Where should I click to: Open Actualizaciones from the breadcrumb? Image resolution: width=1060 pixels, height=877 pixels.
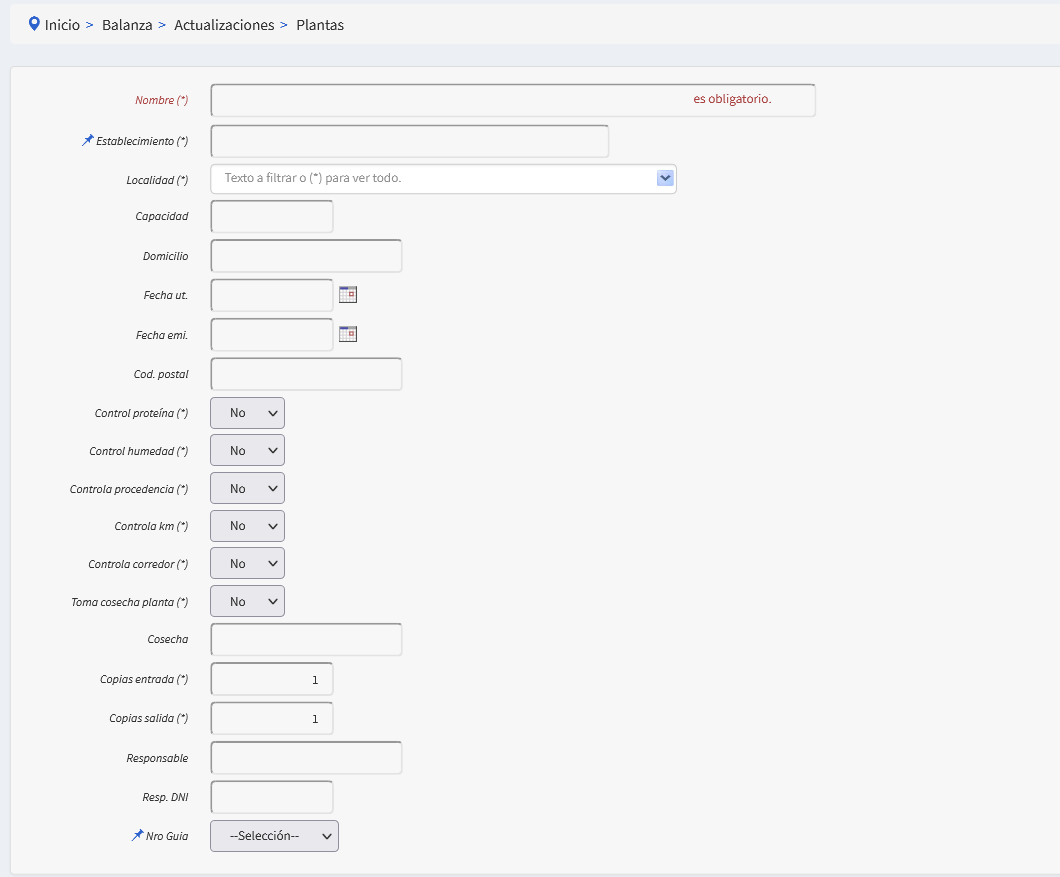click(224, 25)
